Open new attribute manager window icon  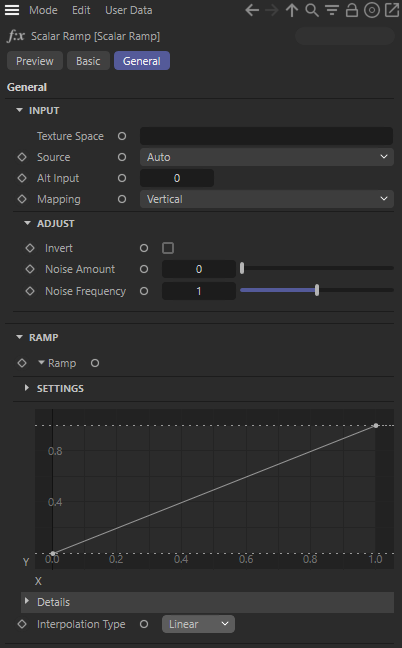click(x=392, y=10)
